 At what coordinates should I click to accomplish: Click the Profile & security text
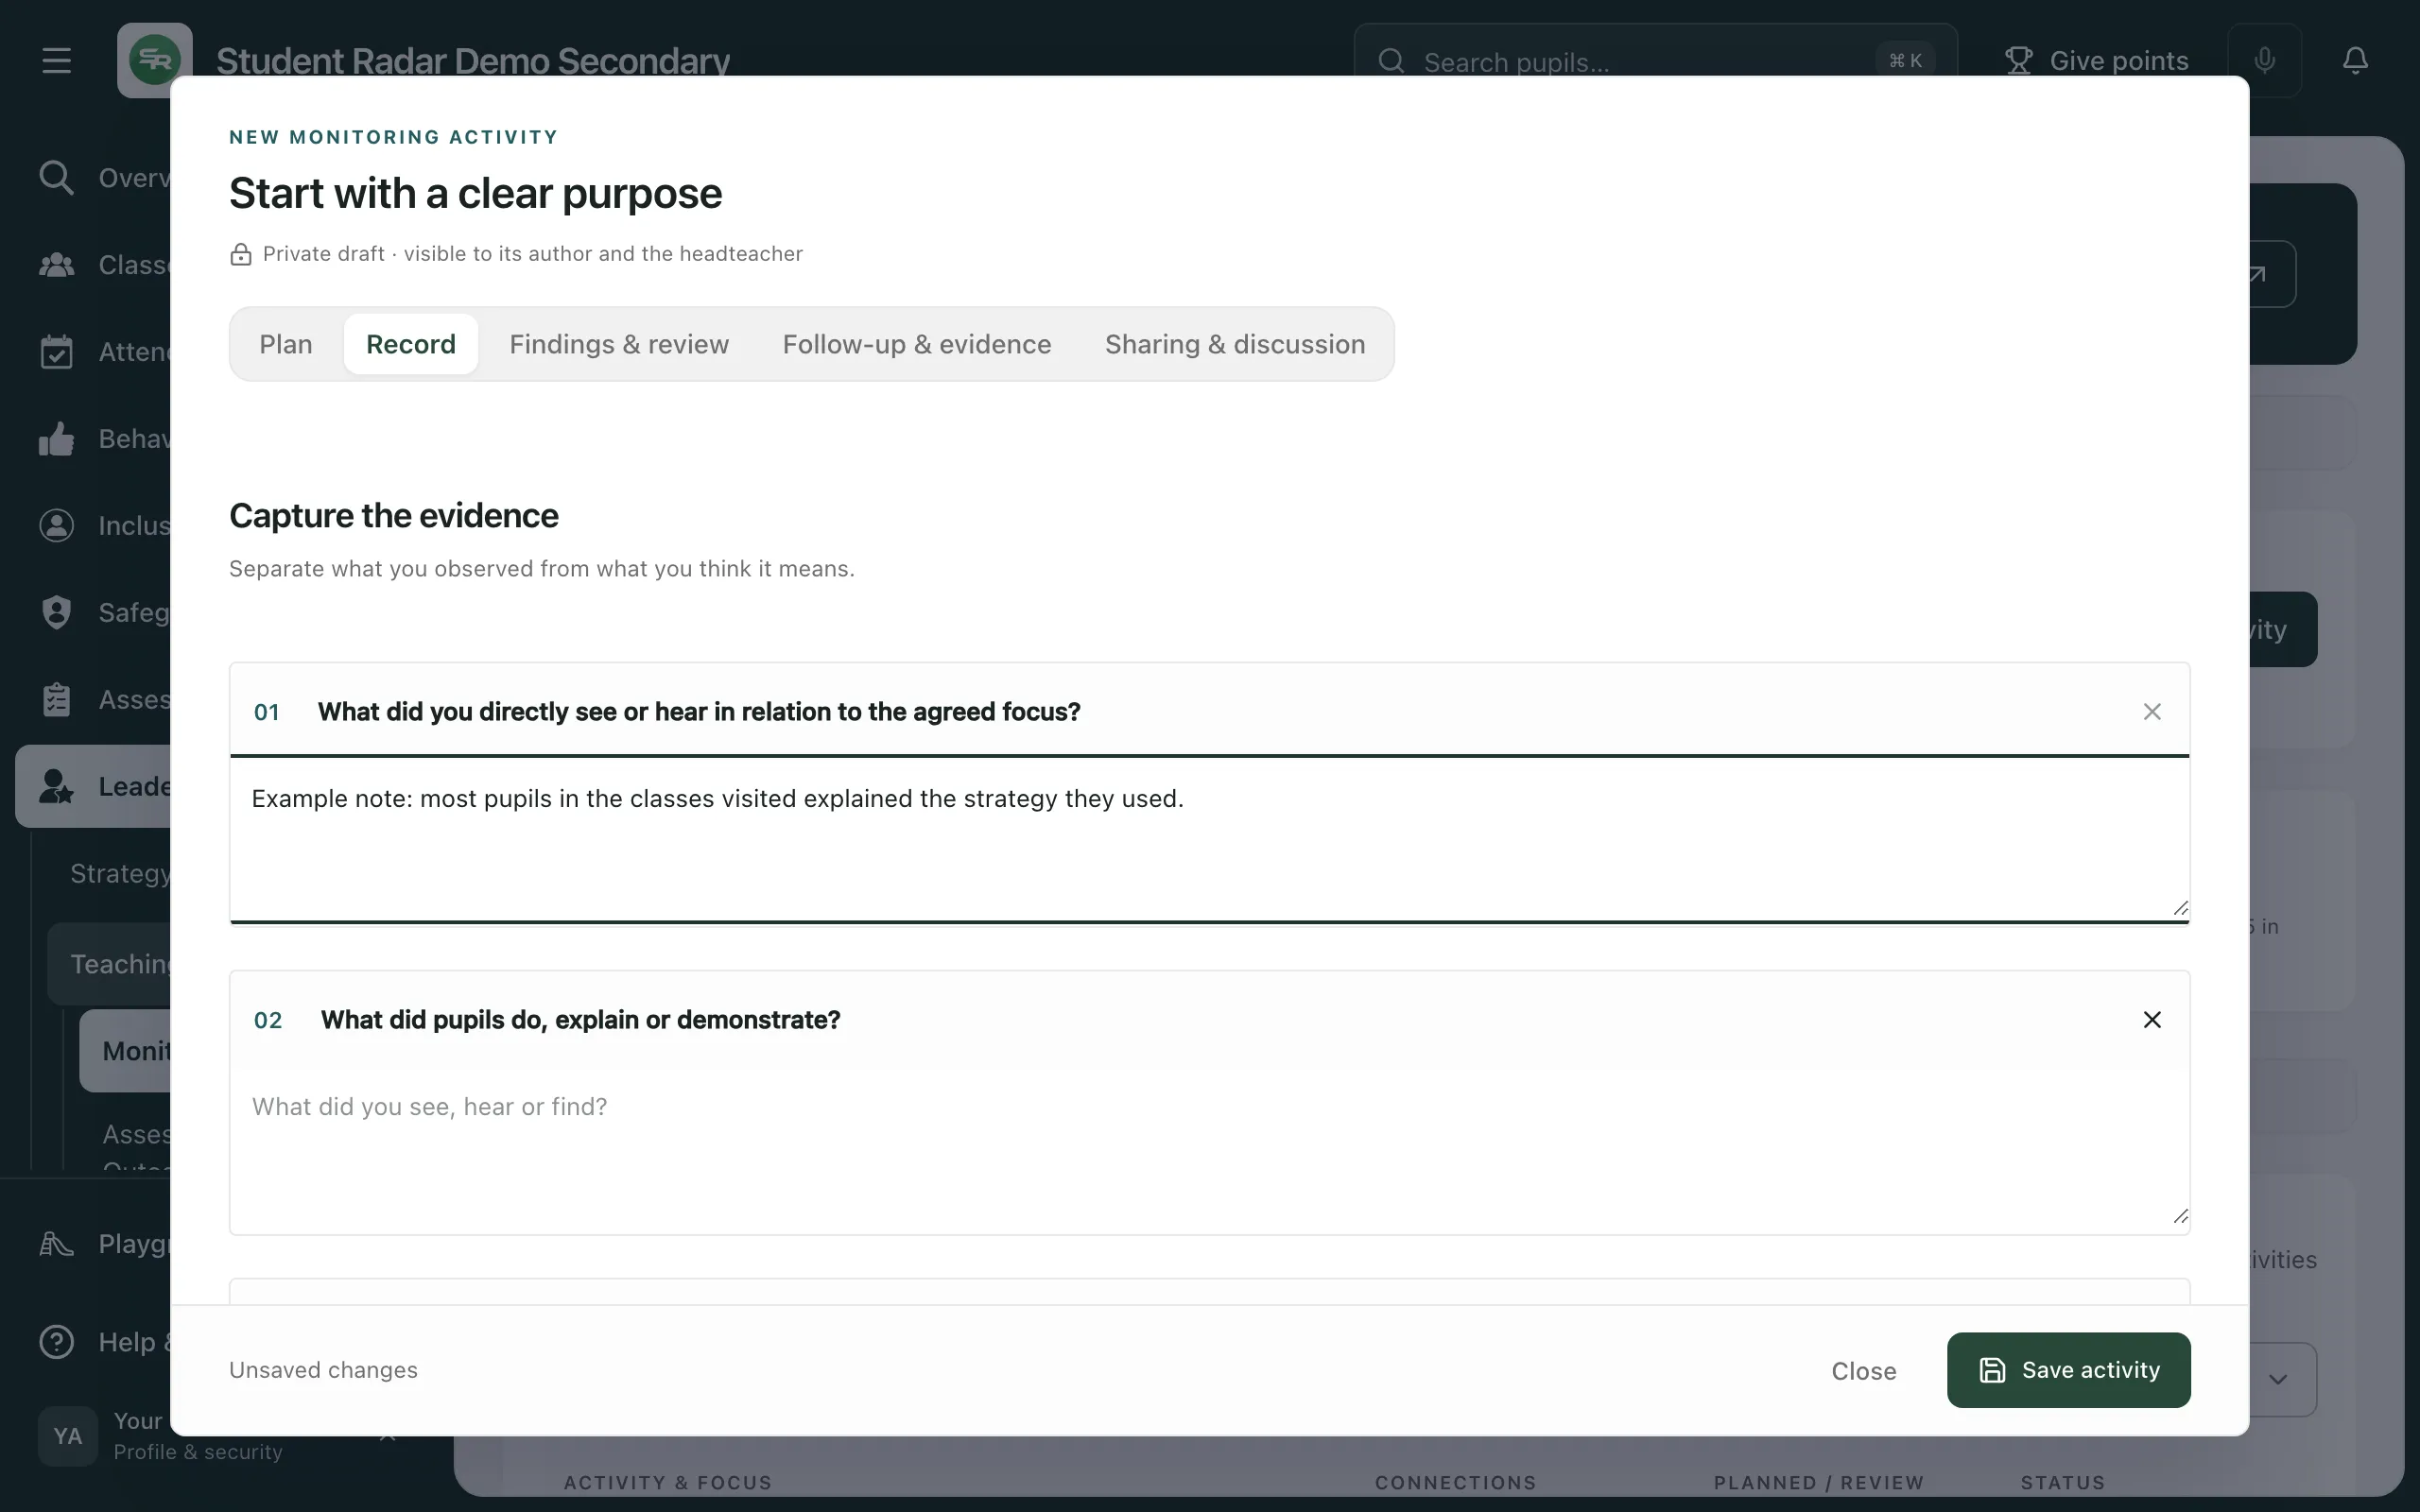pyautogui.click(x=198, y=1451)
